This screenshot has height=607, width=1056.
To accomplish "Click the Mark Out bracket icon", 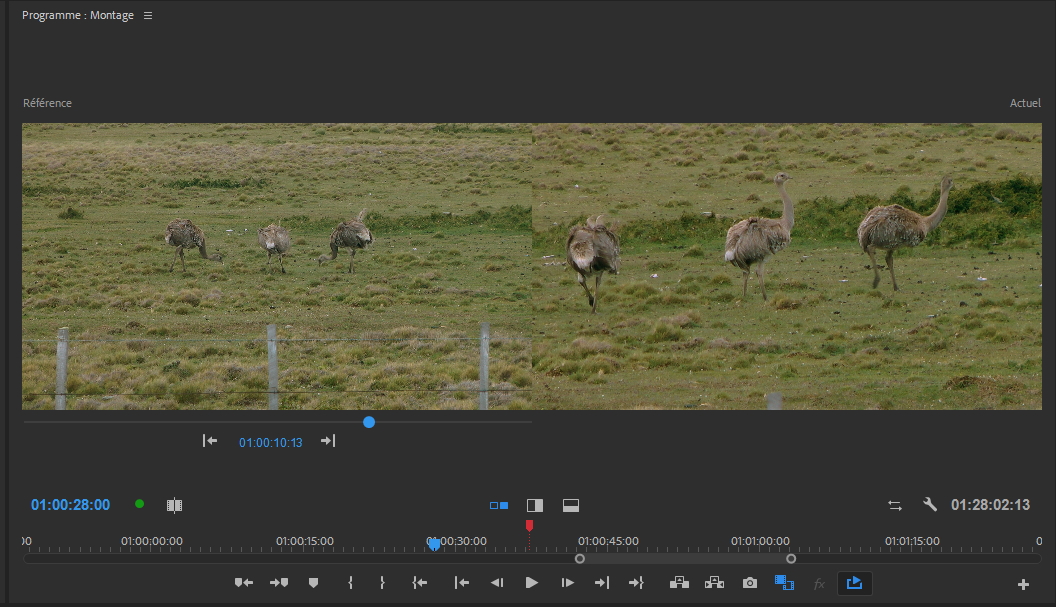I will point(382,583).
